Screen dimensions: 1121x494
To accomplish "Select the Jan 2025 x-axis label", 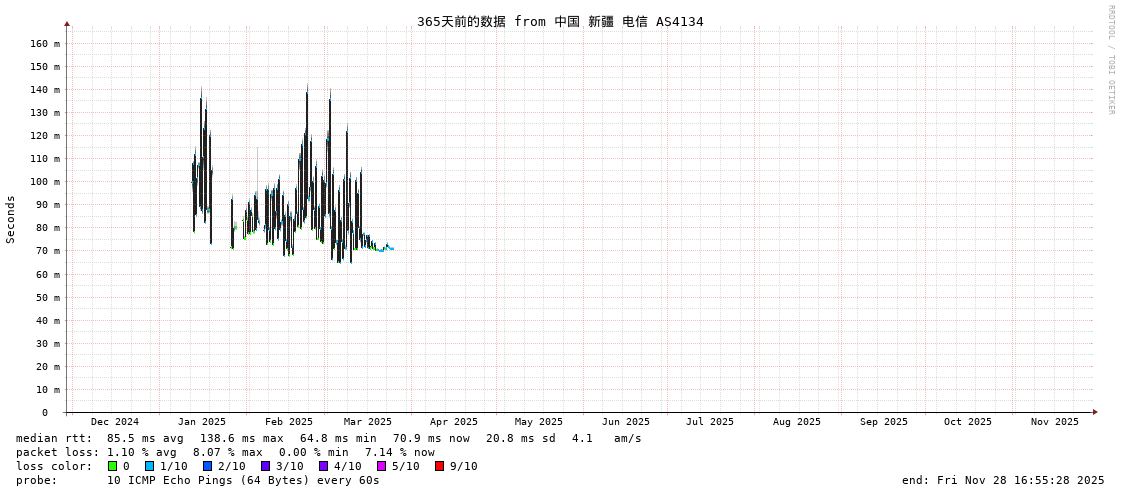I will tap(202, 422).
